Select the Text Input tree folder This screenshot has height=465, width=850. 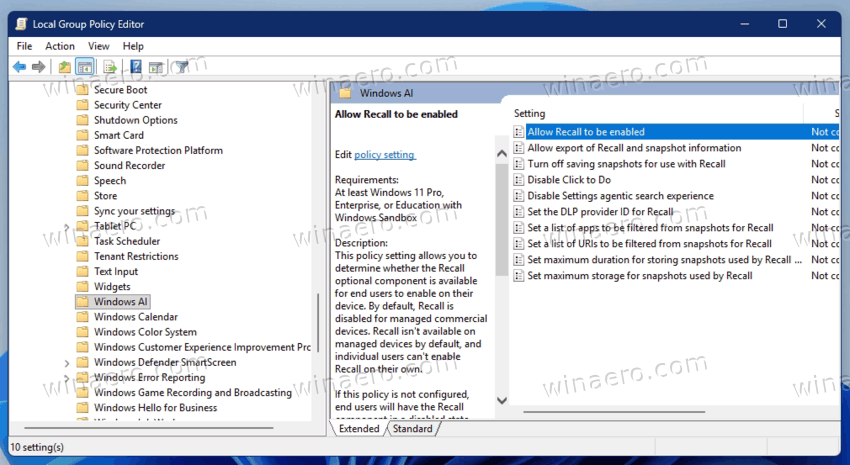point(116,272)
